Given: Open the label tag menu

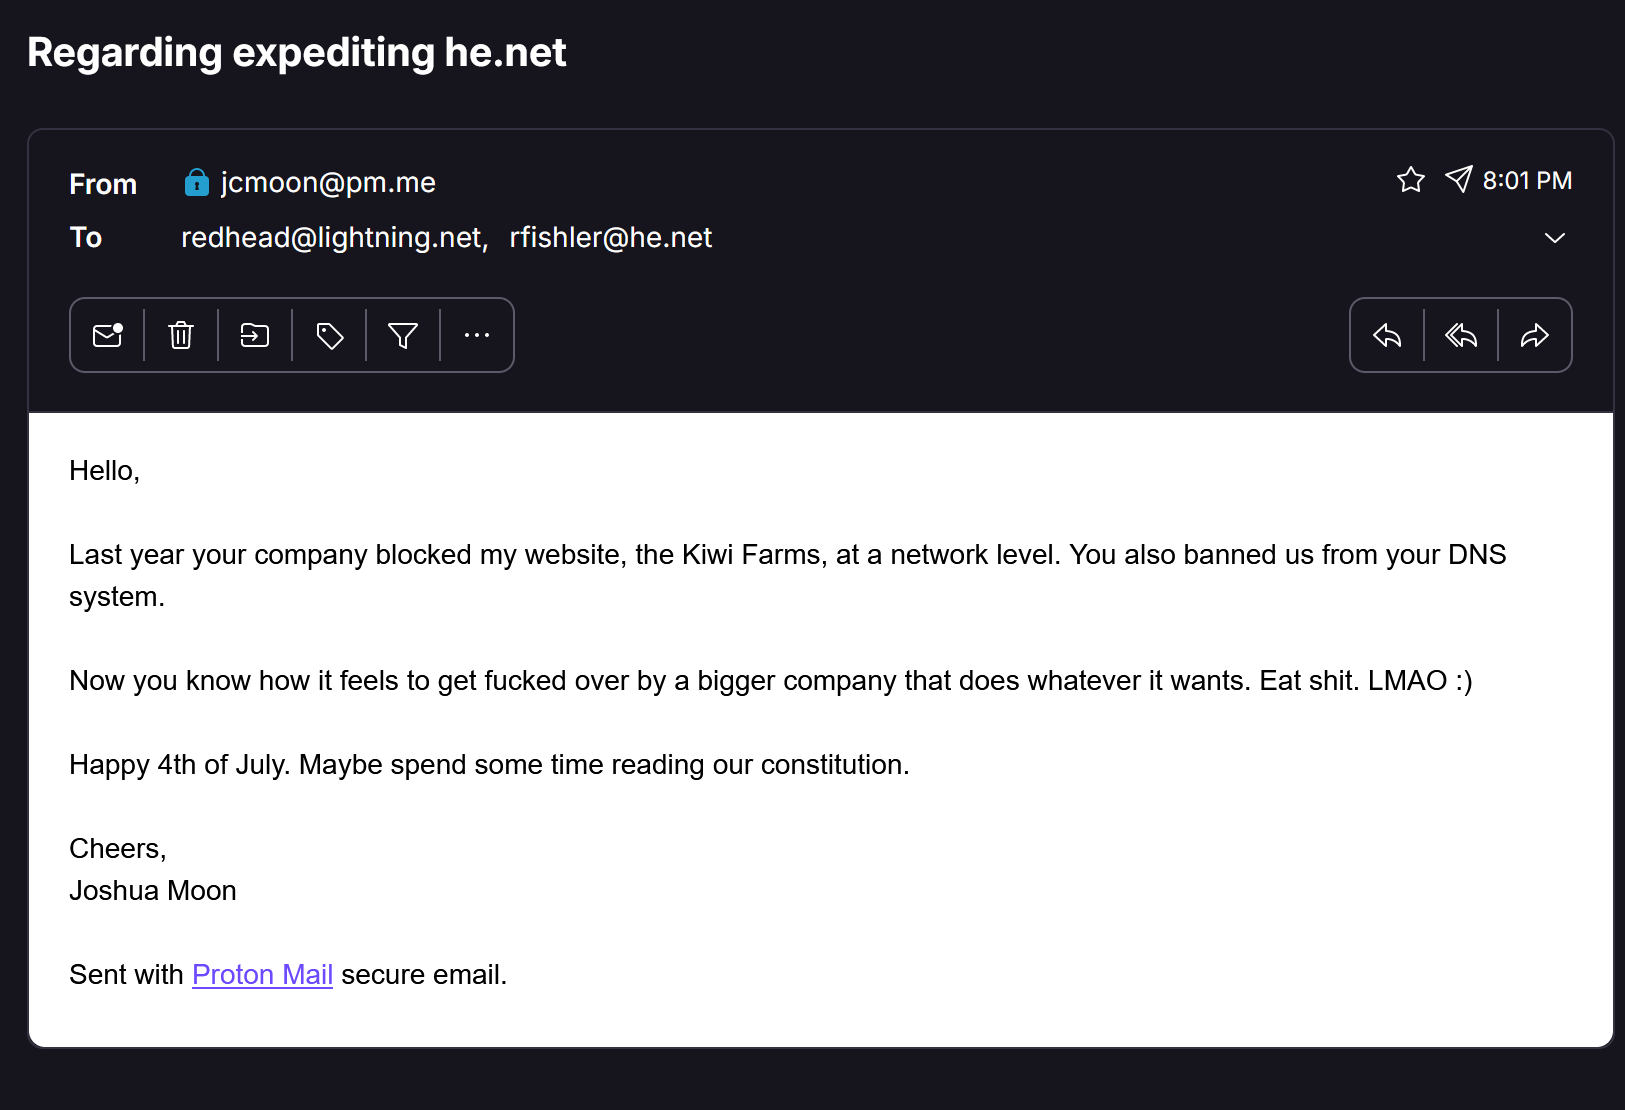Looking at the screenshot, I should 329,335.
